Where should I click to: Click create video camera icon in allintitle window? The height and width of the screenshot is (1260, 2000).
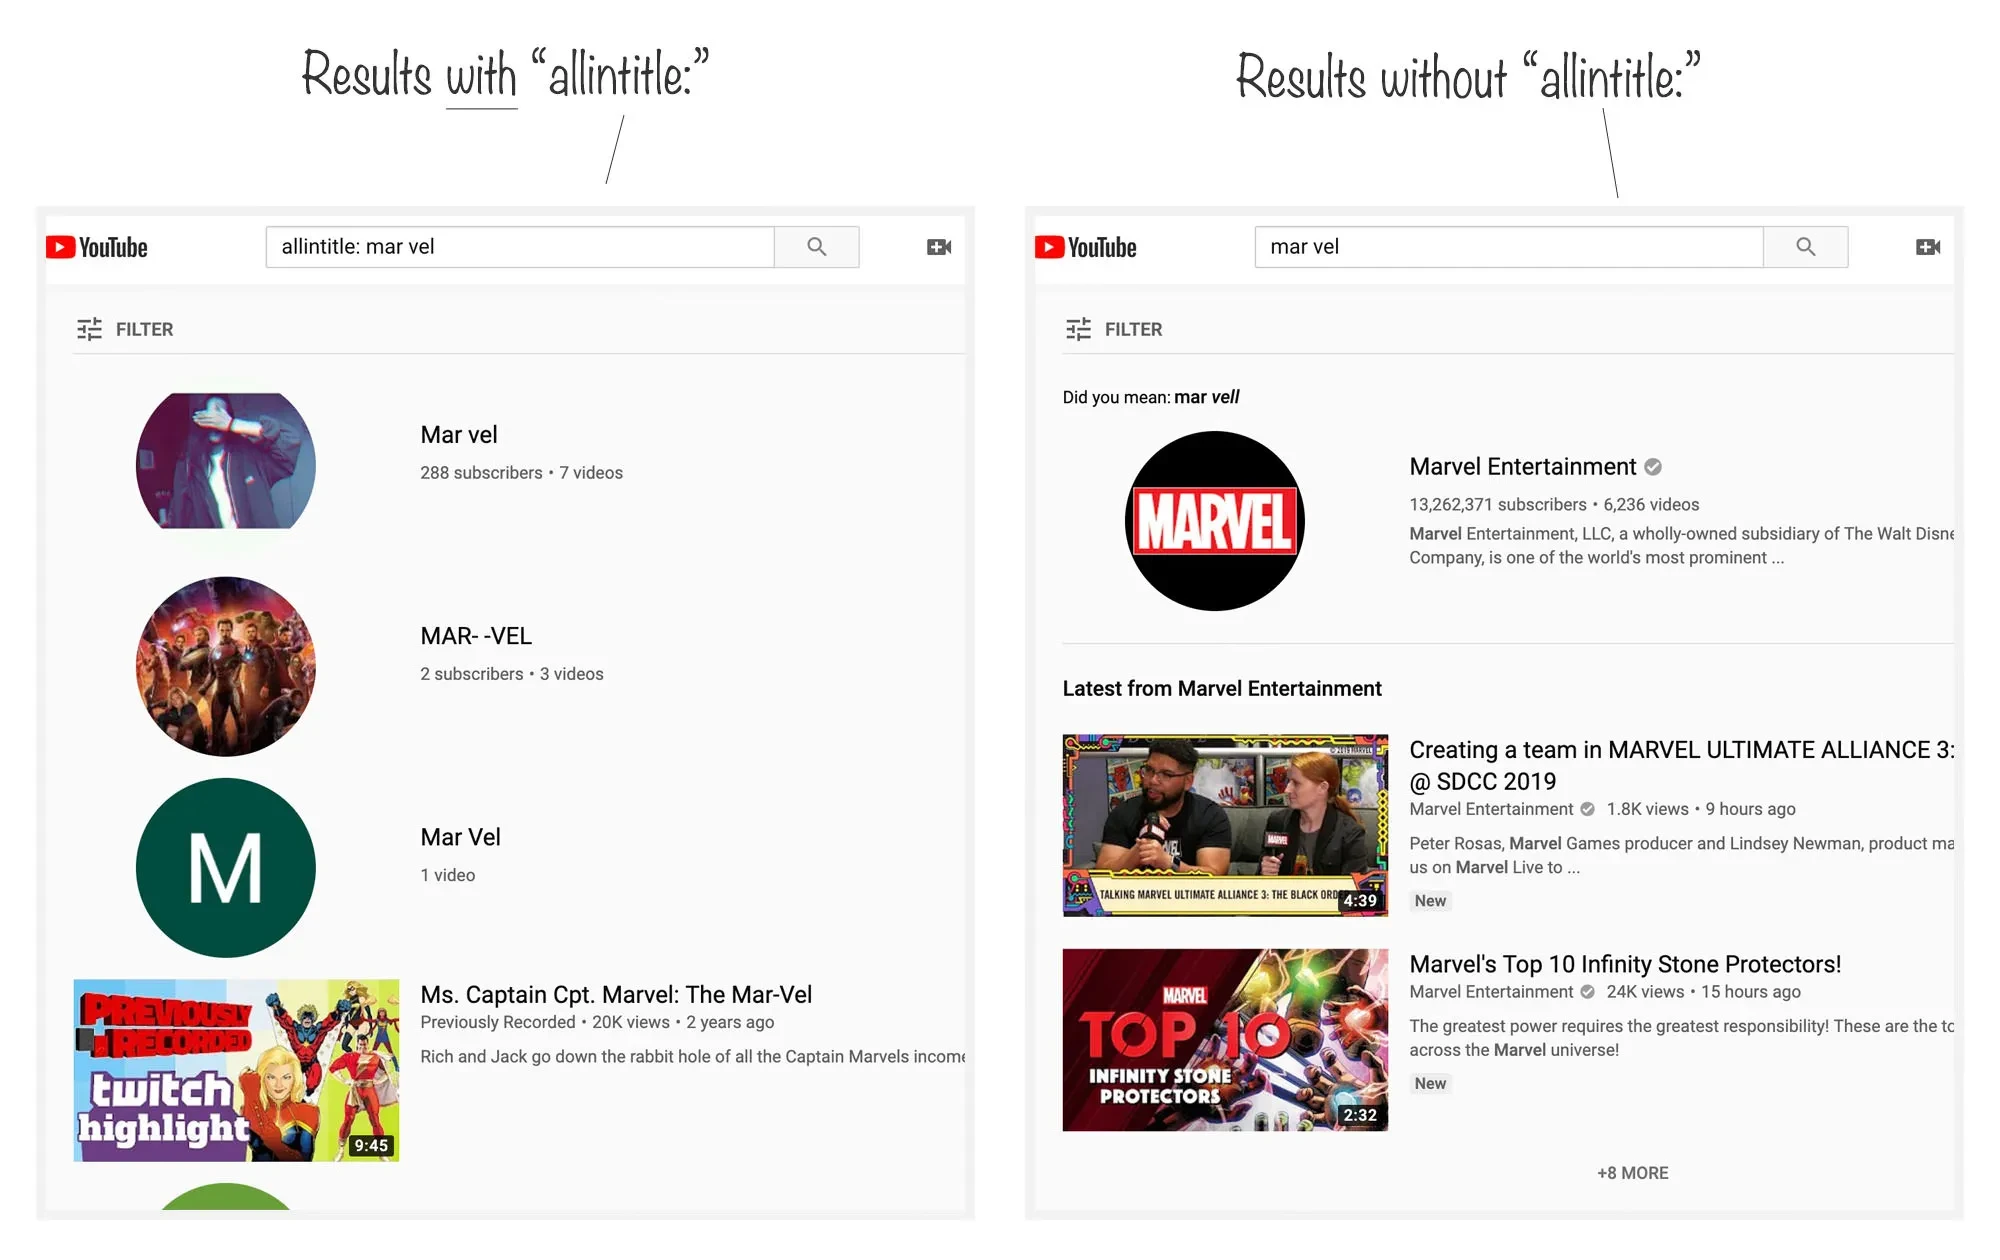939,247
